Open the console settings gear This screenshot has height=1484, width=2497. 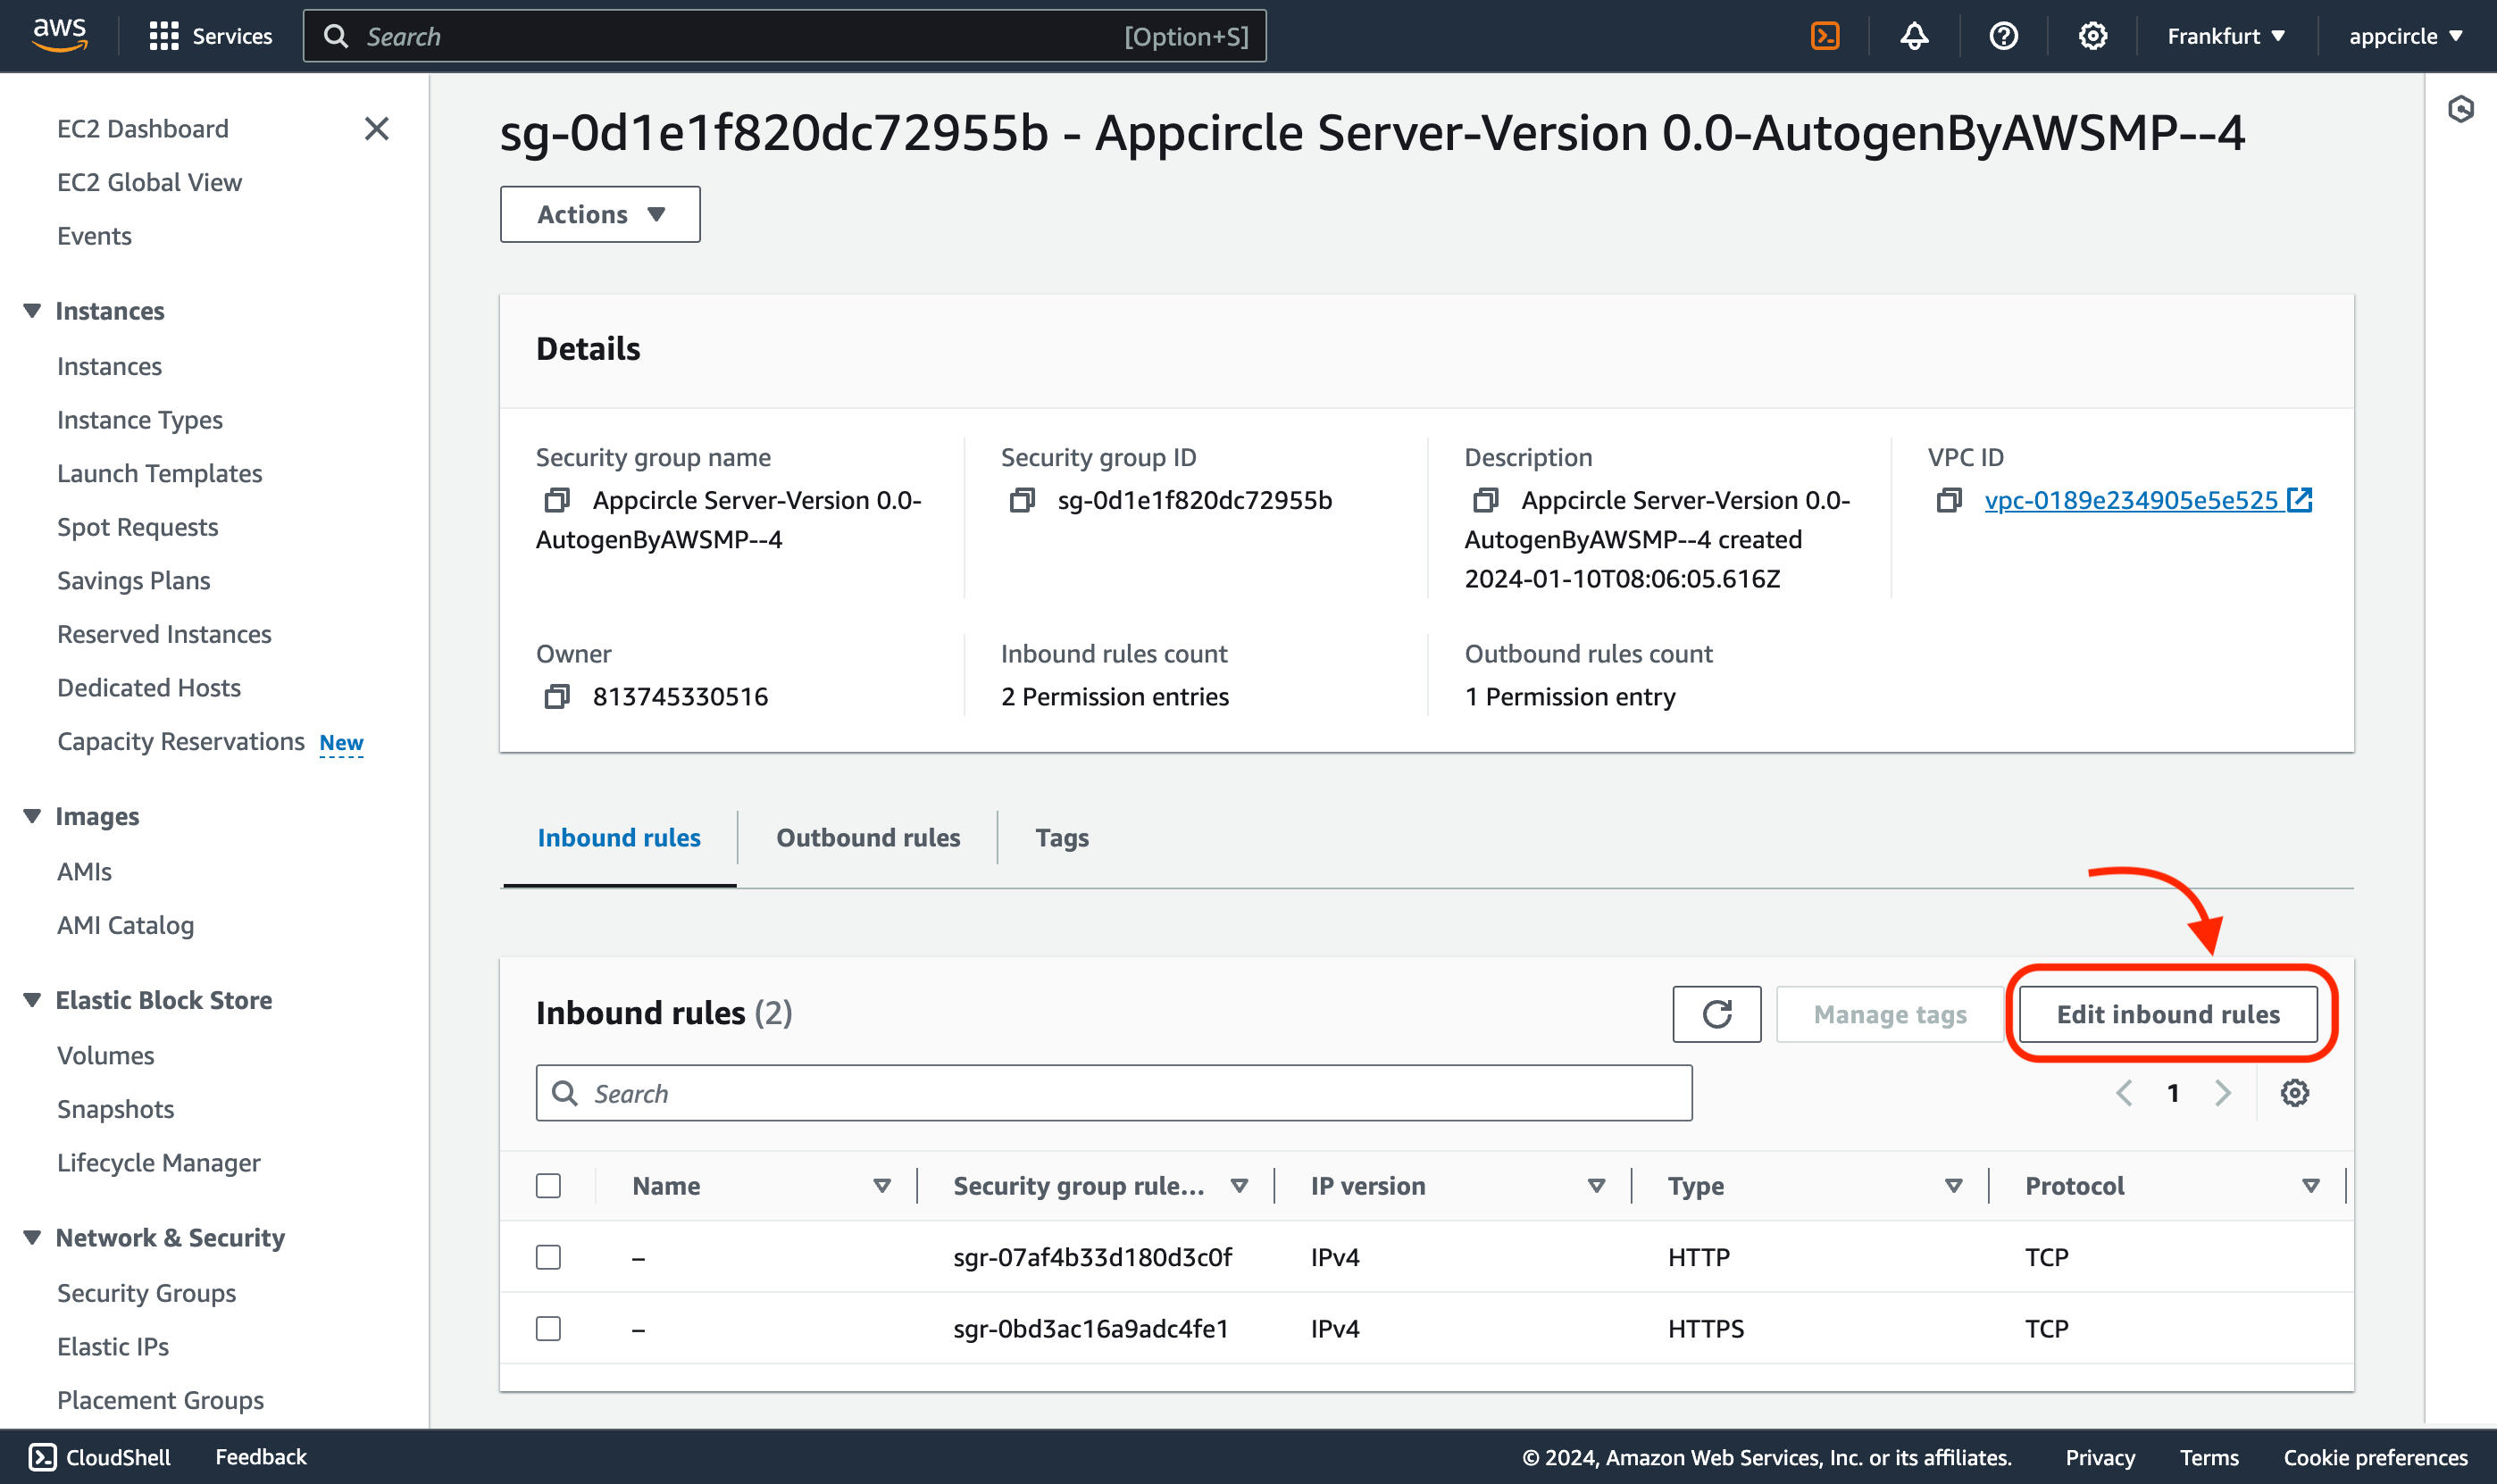[x=2092, y=36]
